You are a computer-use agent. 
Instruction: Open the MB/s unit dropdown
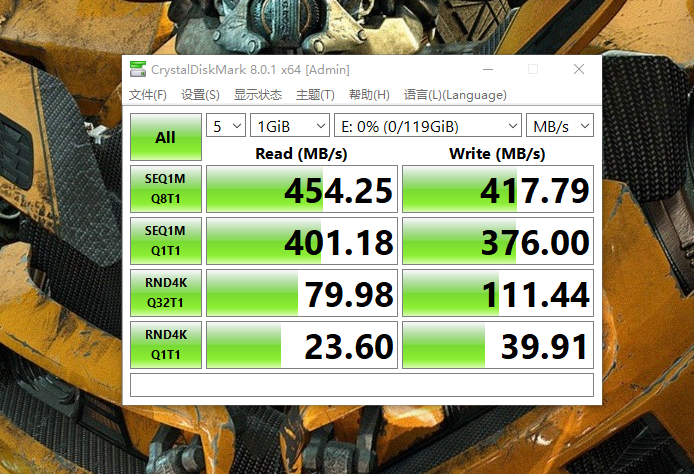[559, 126]
